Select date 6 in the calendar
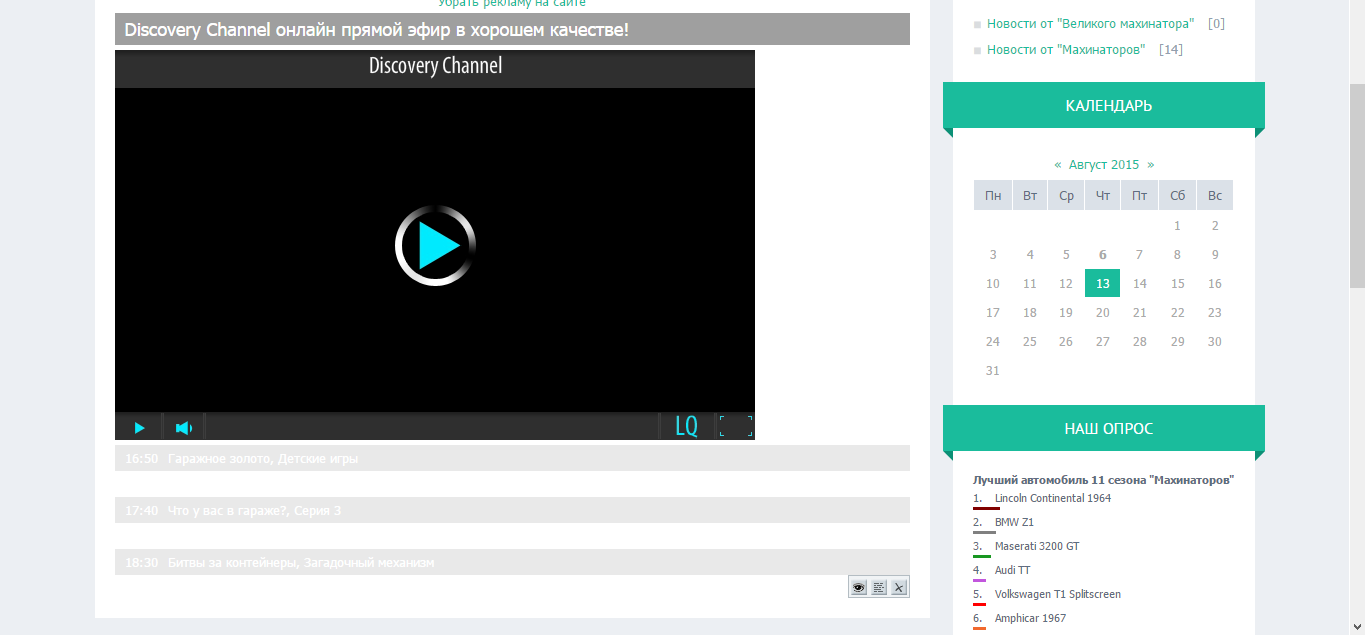The image size is (1365, 635). tap(1102, 254)
